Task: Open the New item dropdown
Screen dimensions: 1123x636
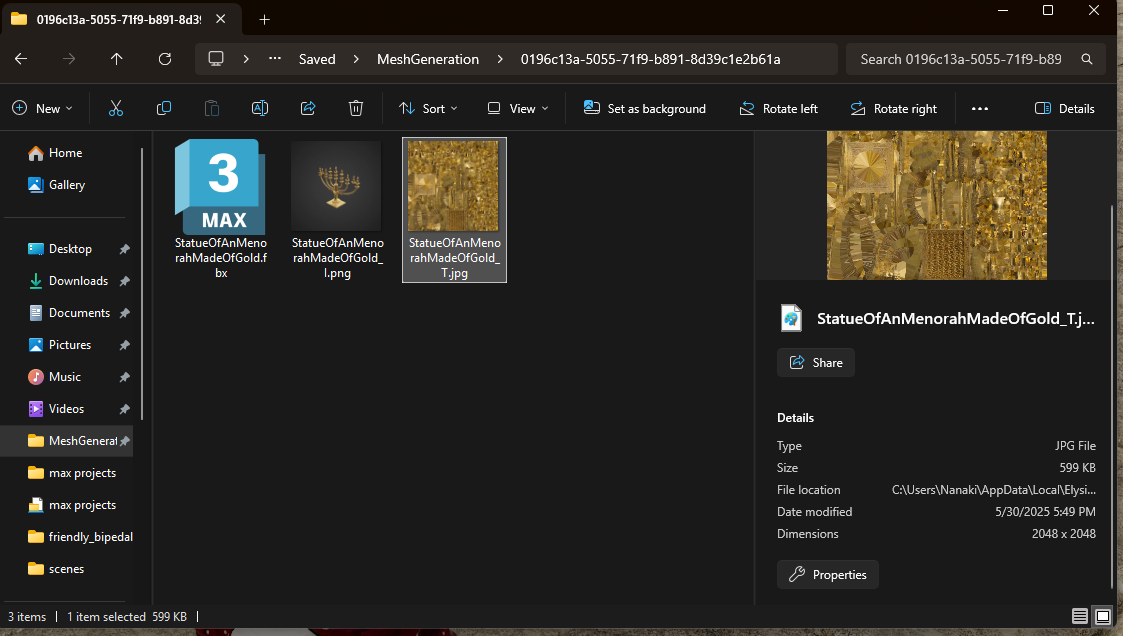Action: point(41,108)
